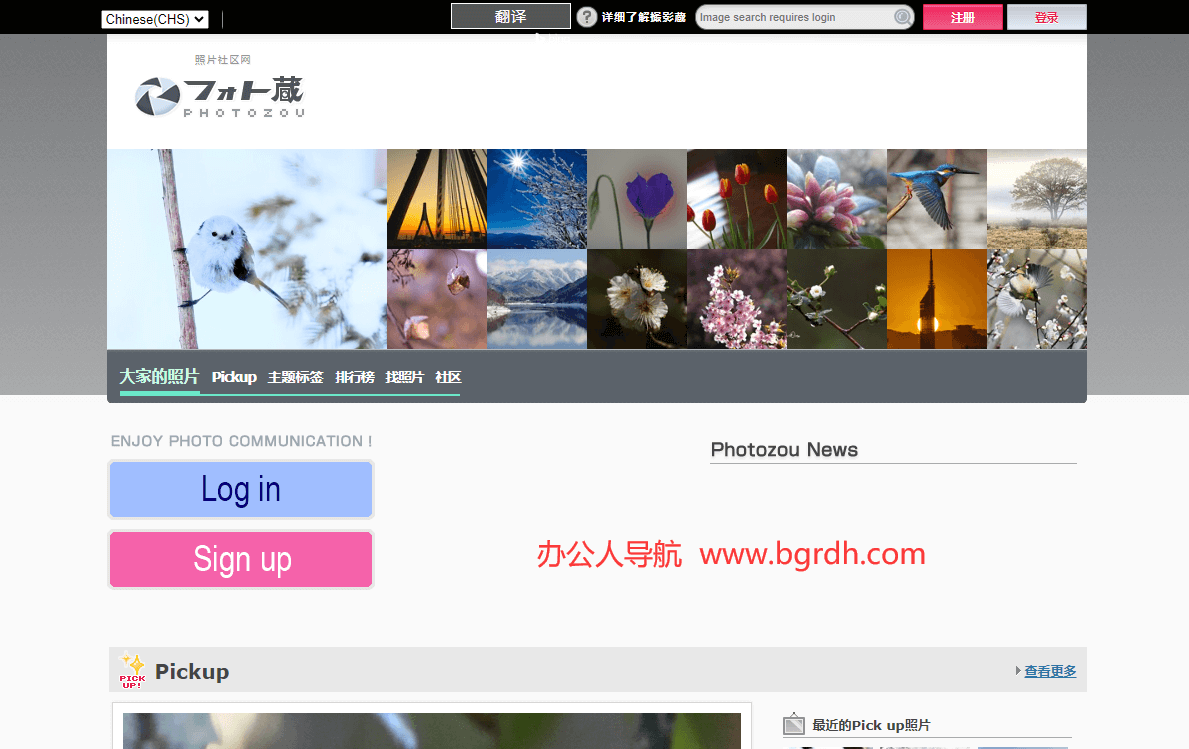
Task: Click the picture frame icon beside 最近的Pick up照片
Action: (795, 724)
